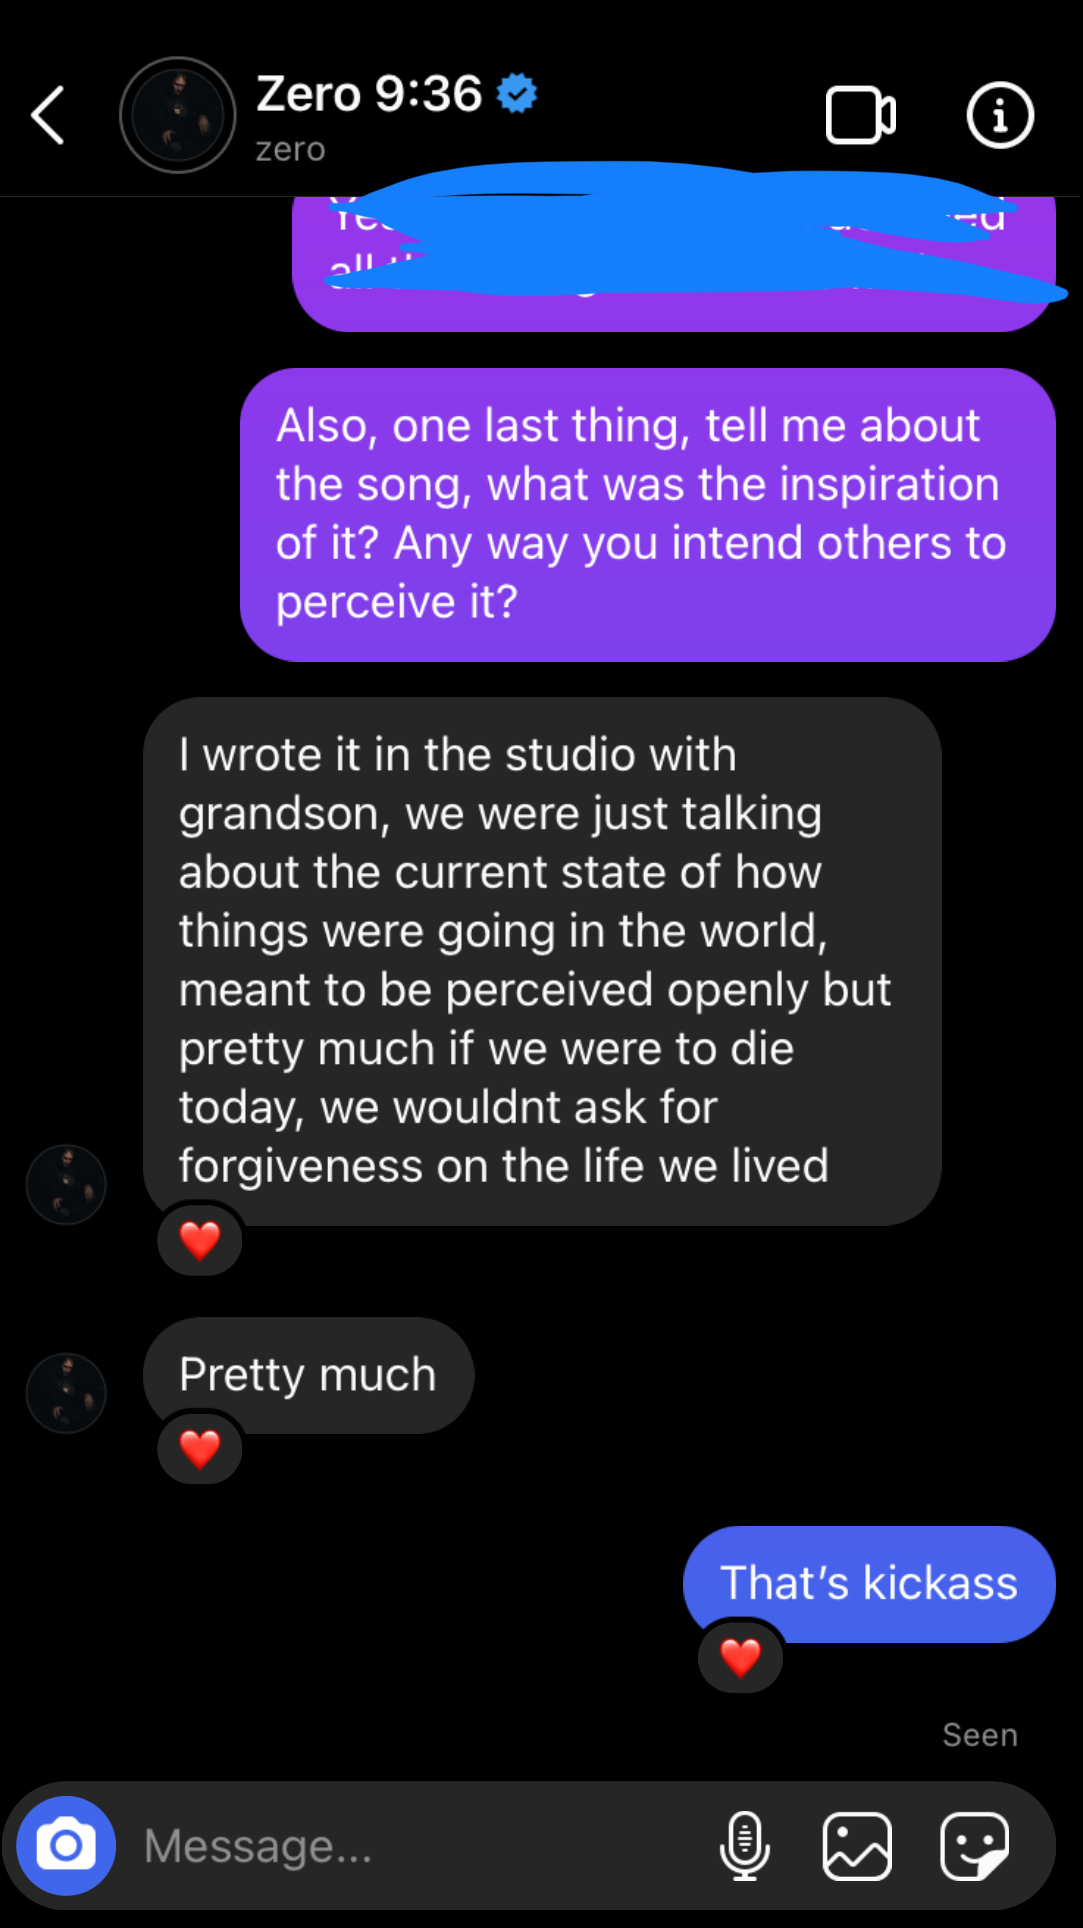Start a video call with Zero 9:36
The height and width of the screenshot is (1928, 1083).
click(x=859, y=116)
